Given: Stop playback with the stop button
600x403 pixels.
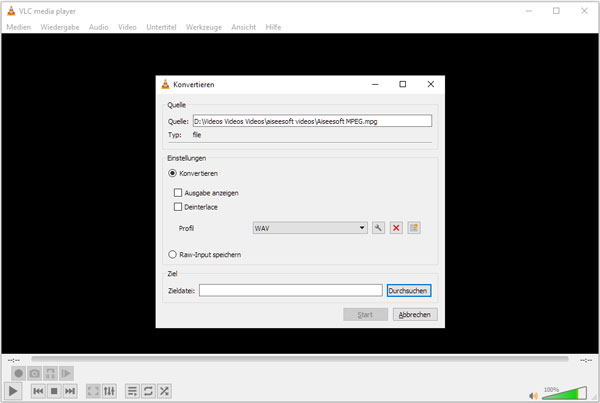Looking at the screenshot, I should [x=54, y=391].
